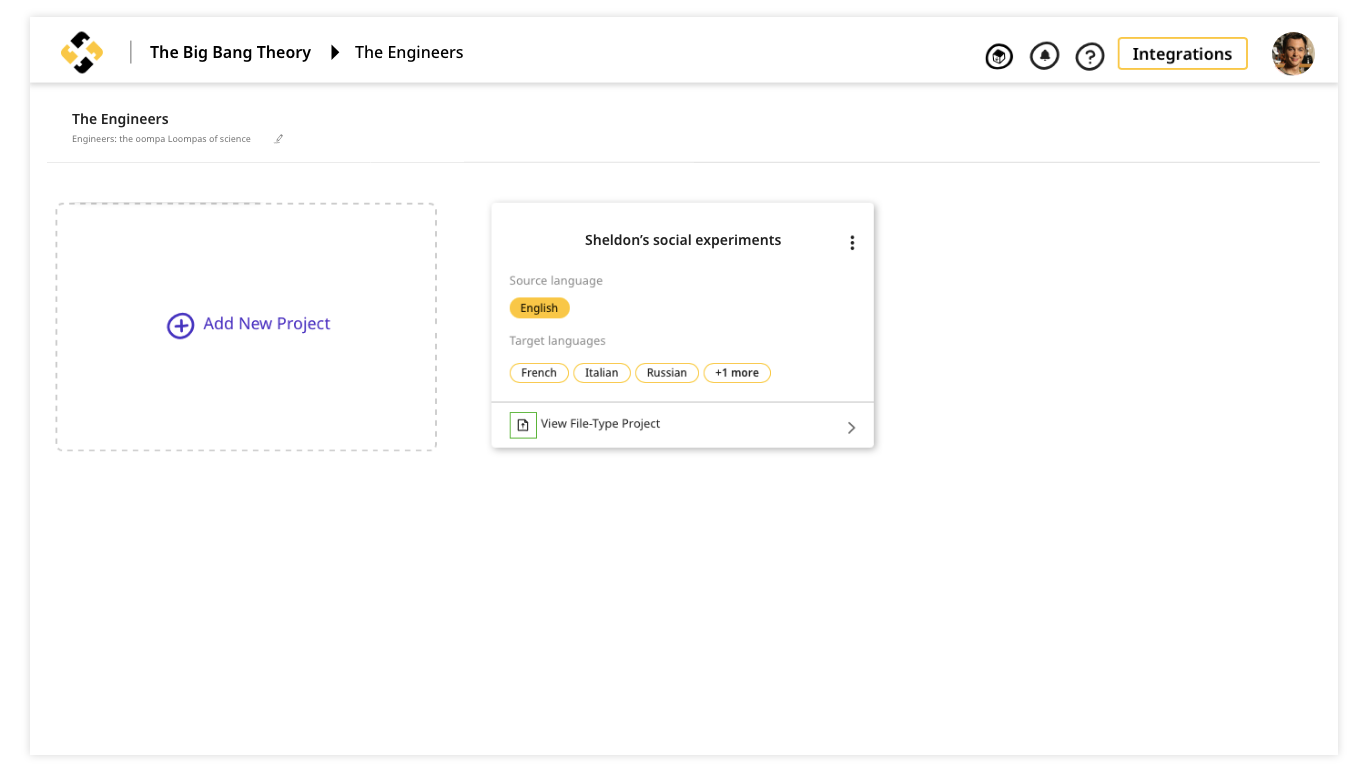The image size is (1368, 772).
Task: Click The Engineers team heading
Action: [120, 119]
